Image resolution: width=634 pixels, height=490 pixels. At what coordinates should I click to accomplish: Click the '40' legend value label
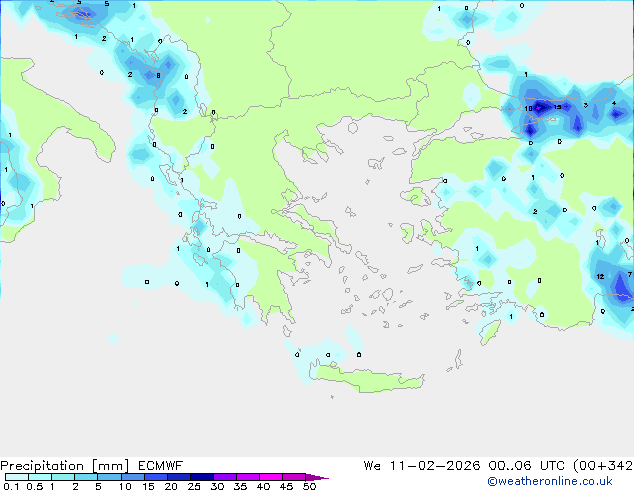[x=263, y=486]
